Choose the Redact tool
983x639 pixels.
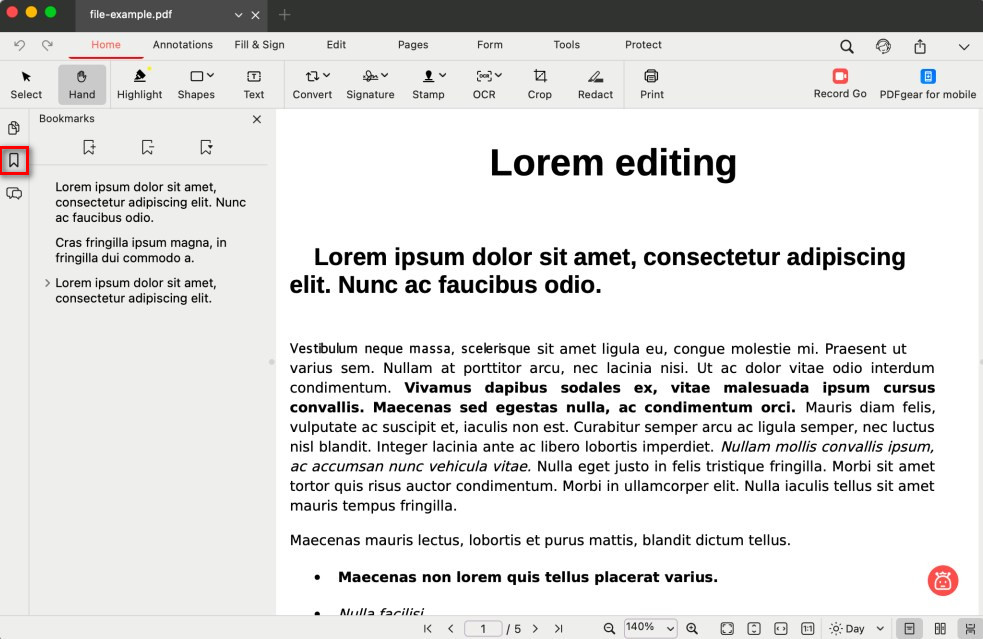595,83
